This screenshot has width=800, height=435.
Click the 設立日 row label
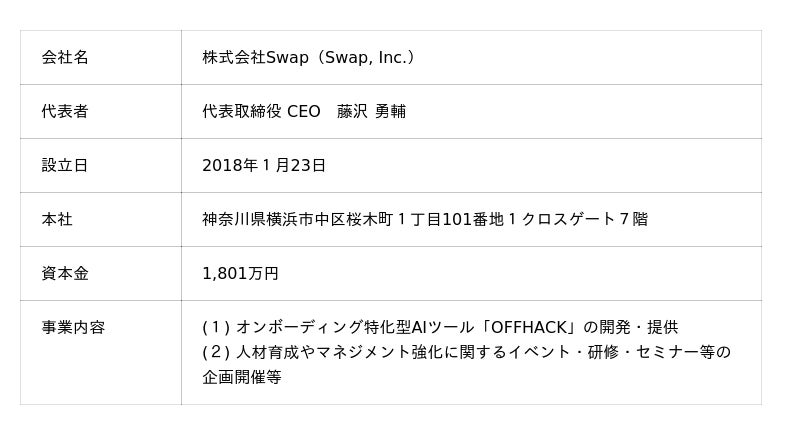[65, 165]
